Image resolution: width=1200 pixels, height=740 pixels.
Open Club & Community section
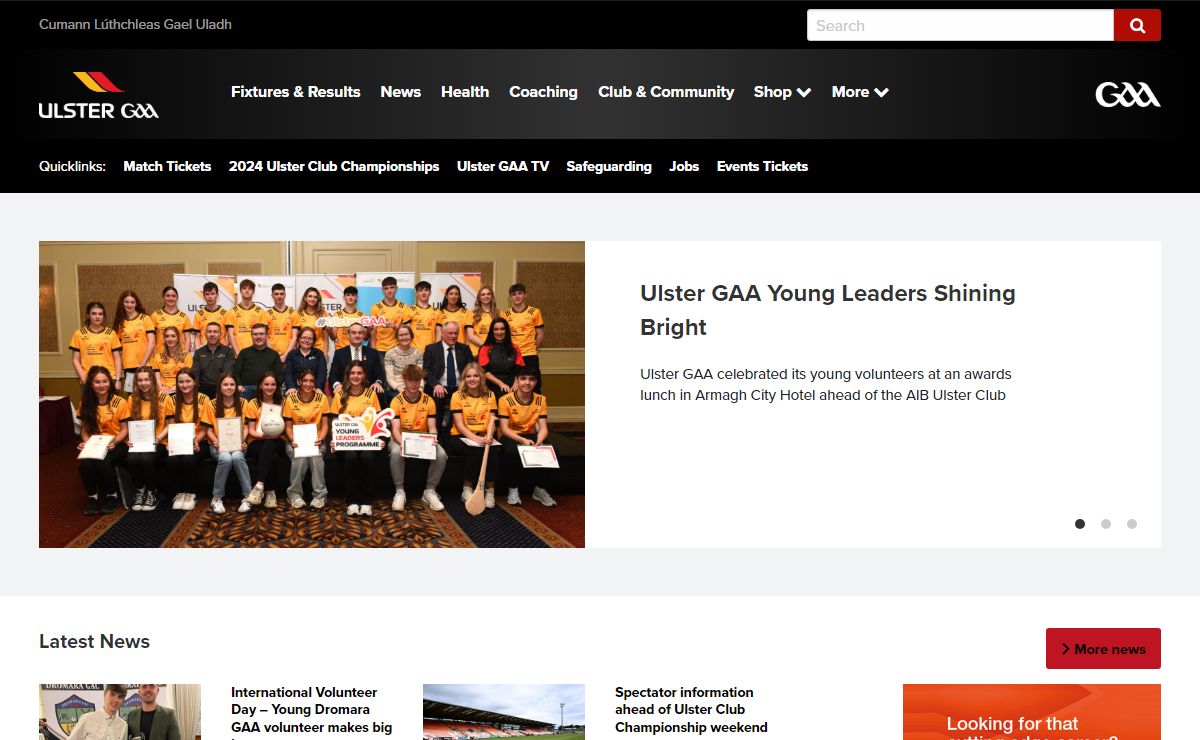click(x=666, y=92)
